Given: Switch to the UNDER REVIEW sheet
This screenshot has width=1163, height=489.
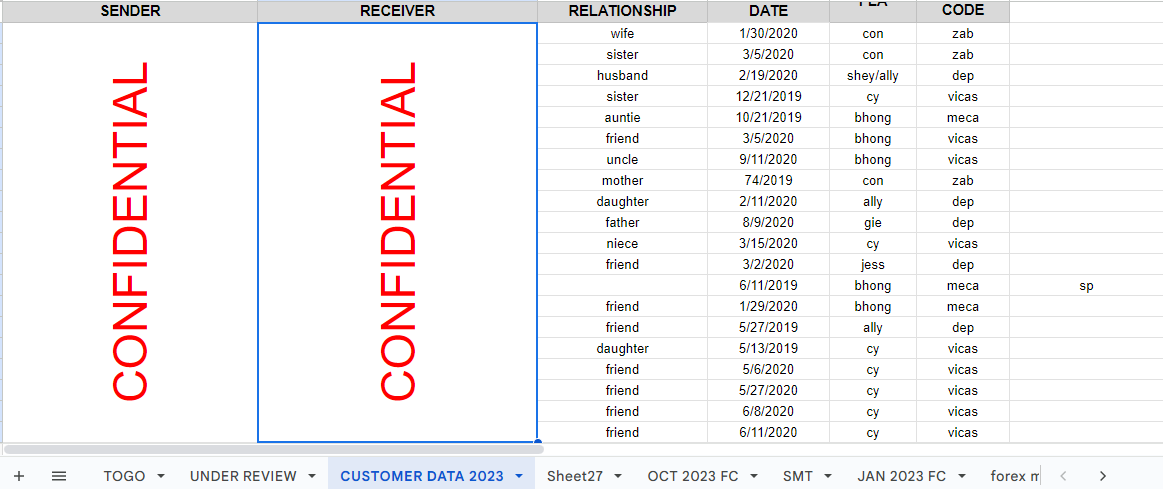Looking at the screenshot, I should tap(243, 476).
